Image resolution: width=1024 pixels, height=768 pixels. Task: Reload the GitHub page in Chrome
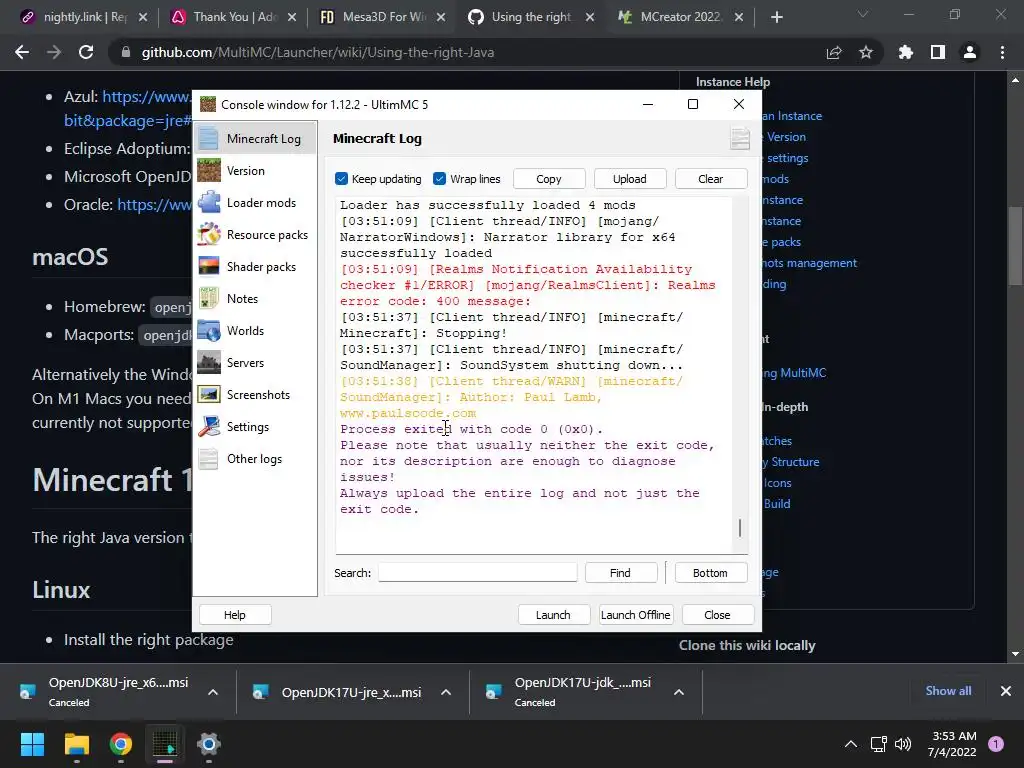point(86,52)
